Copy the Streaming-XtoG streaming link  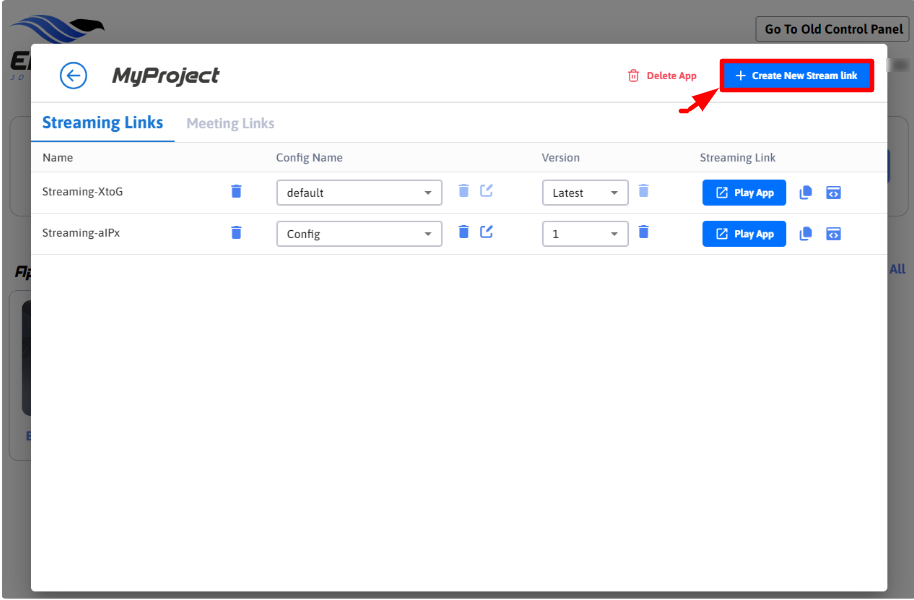pyautogui.click(x=806, y=193)
